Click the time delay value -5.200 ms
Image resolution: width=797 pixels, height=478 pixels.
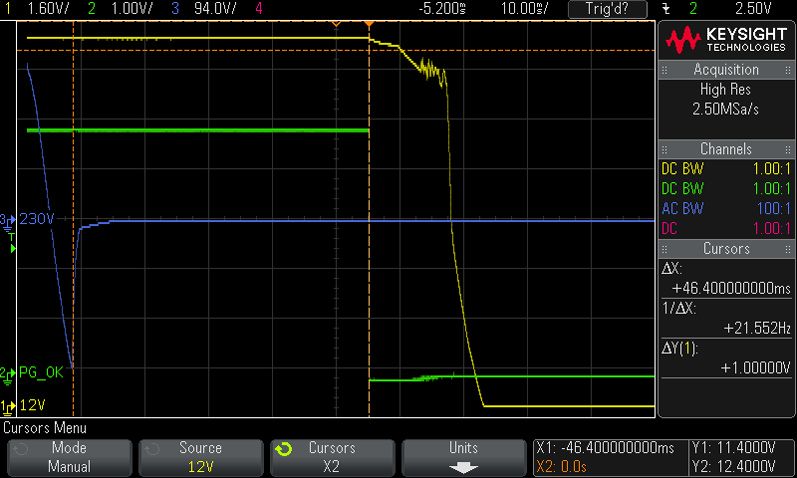[x=442, y=8]
